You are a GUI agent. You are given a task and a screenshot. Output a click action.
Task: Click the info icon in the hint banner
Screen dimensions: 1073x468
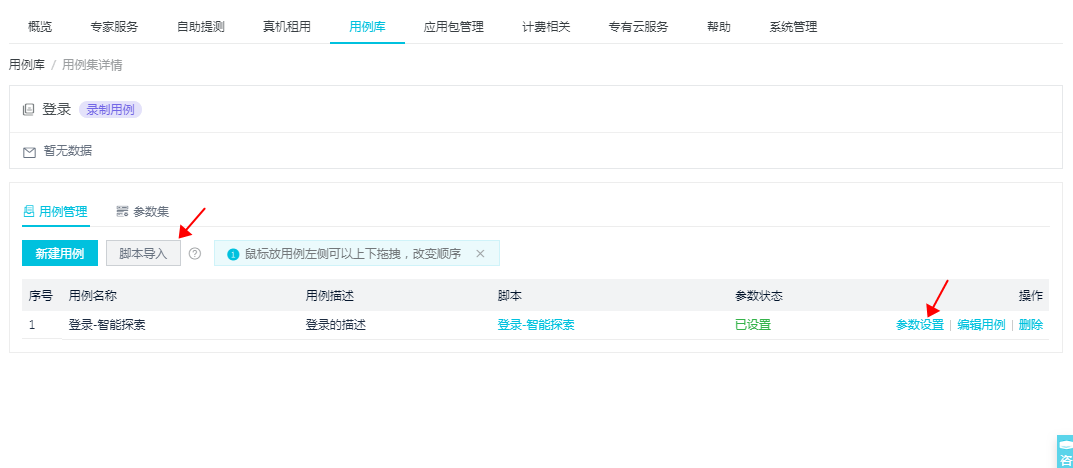pos(233,254)
